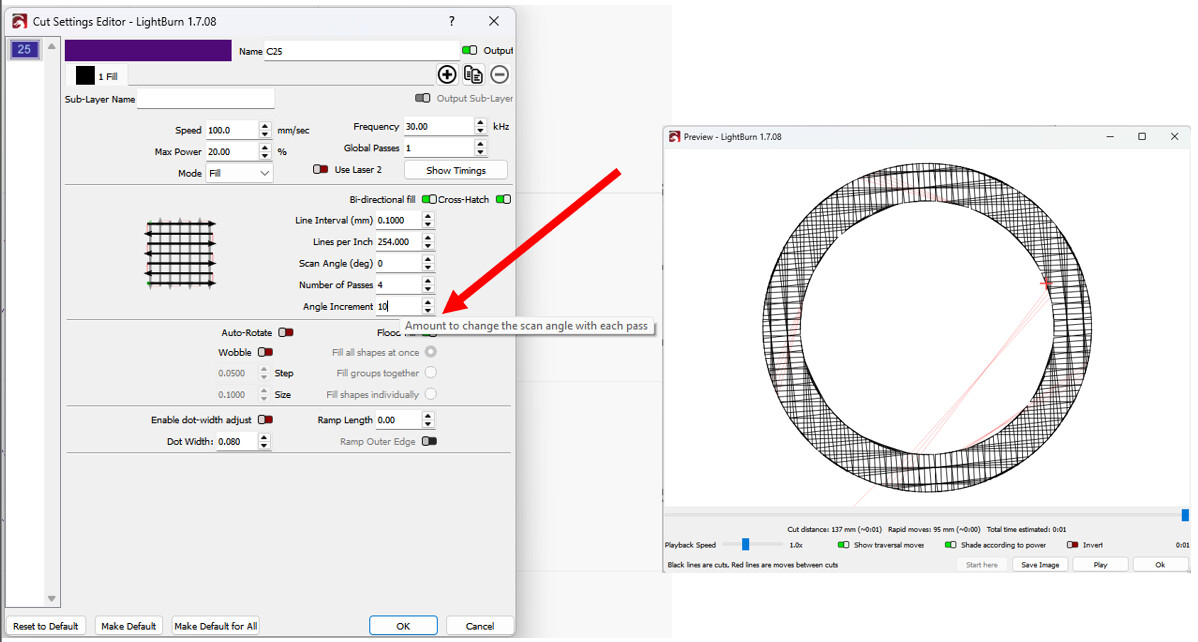Click the Show Timings button
1198x642 pixels.
point(456,170)
